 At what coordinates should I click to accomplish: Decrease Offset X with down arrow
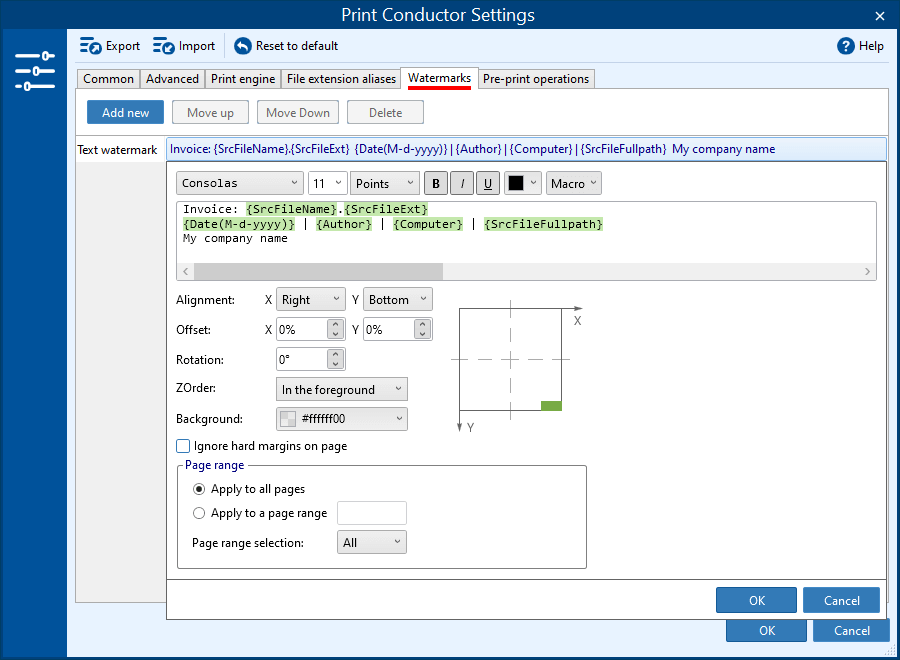336,335
